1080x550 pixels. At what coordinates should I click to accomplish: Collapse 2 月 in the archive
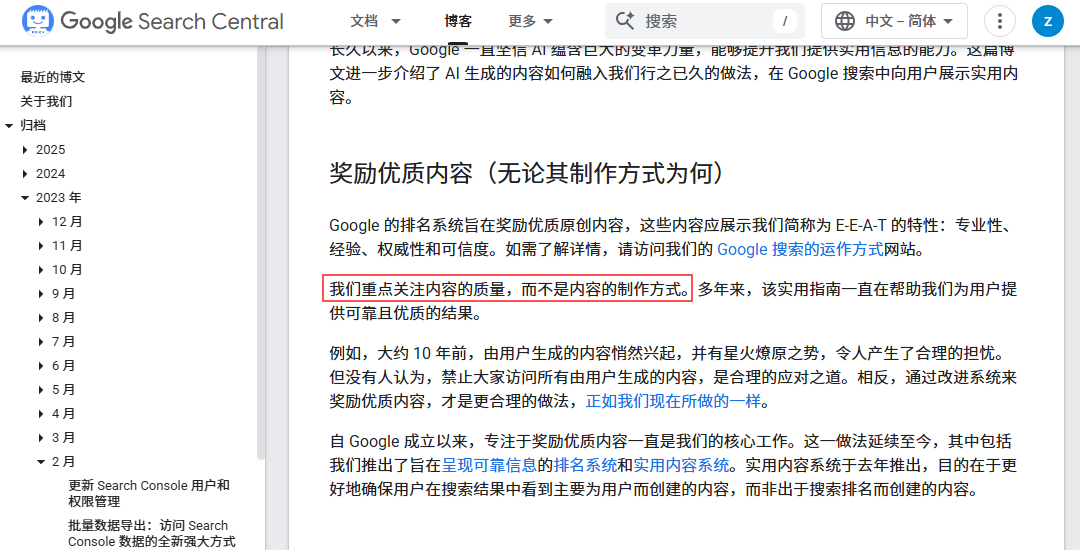coord(41,462)
